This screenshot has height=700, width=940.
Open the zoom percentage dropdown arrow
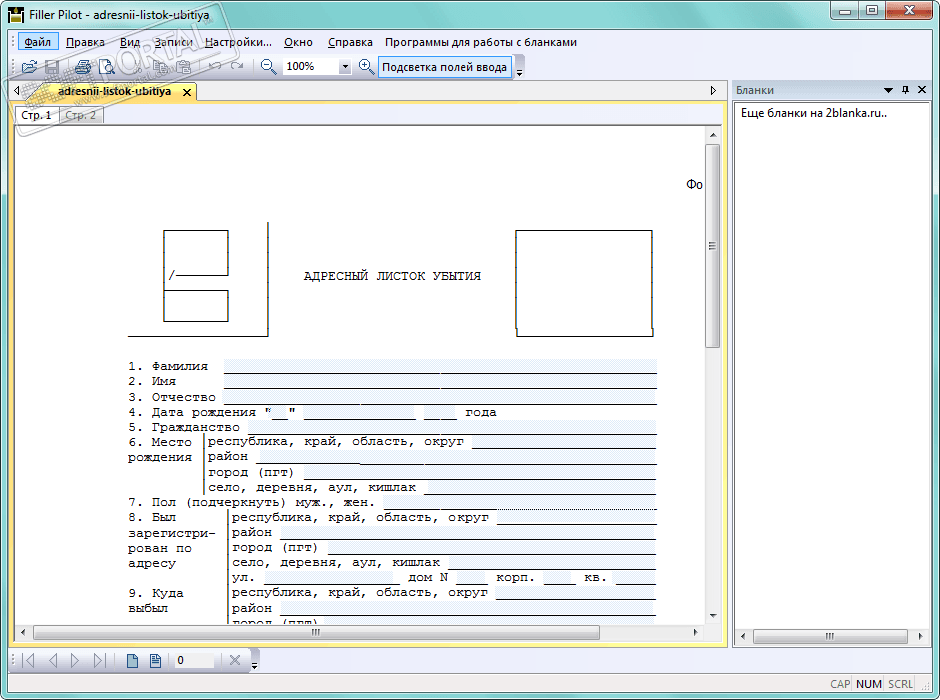(345, 67)
